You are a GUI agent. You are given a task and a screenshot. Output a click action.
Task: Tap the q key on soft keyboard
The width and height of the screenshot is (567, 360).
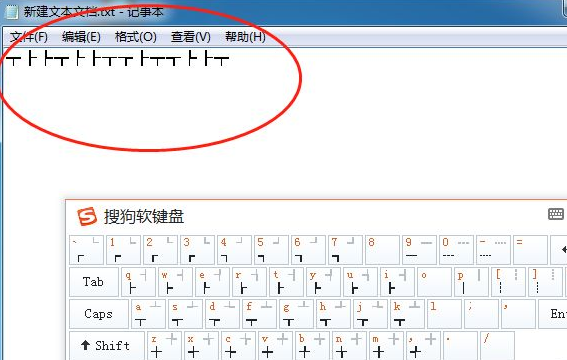tap(138, 282)
